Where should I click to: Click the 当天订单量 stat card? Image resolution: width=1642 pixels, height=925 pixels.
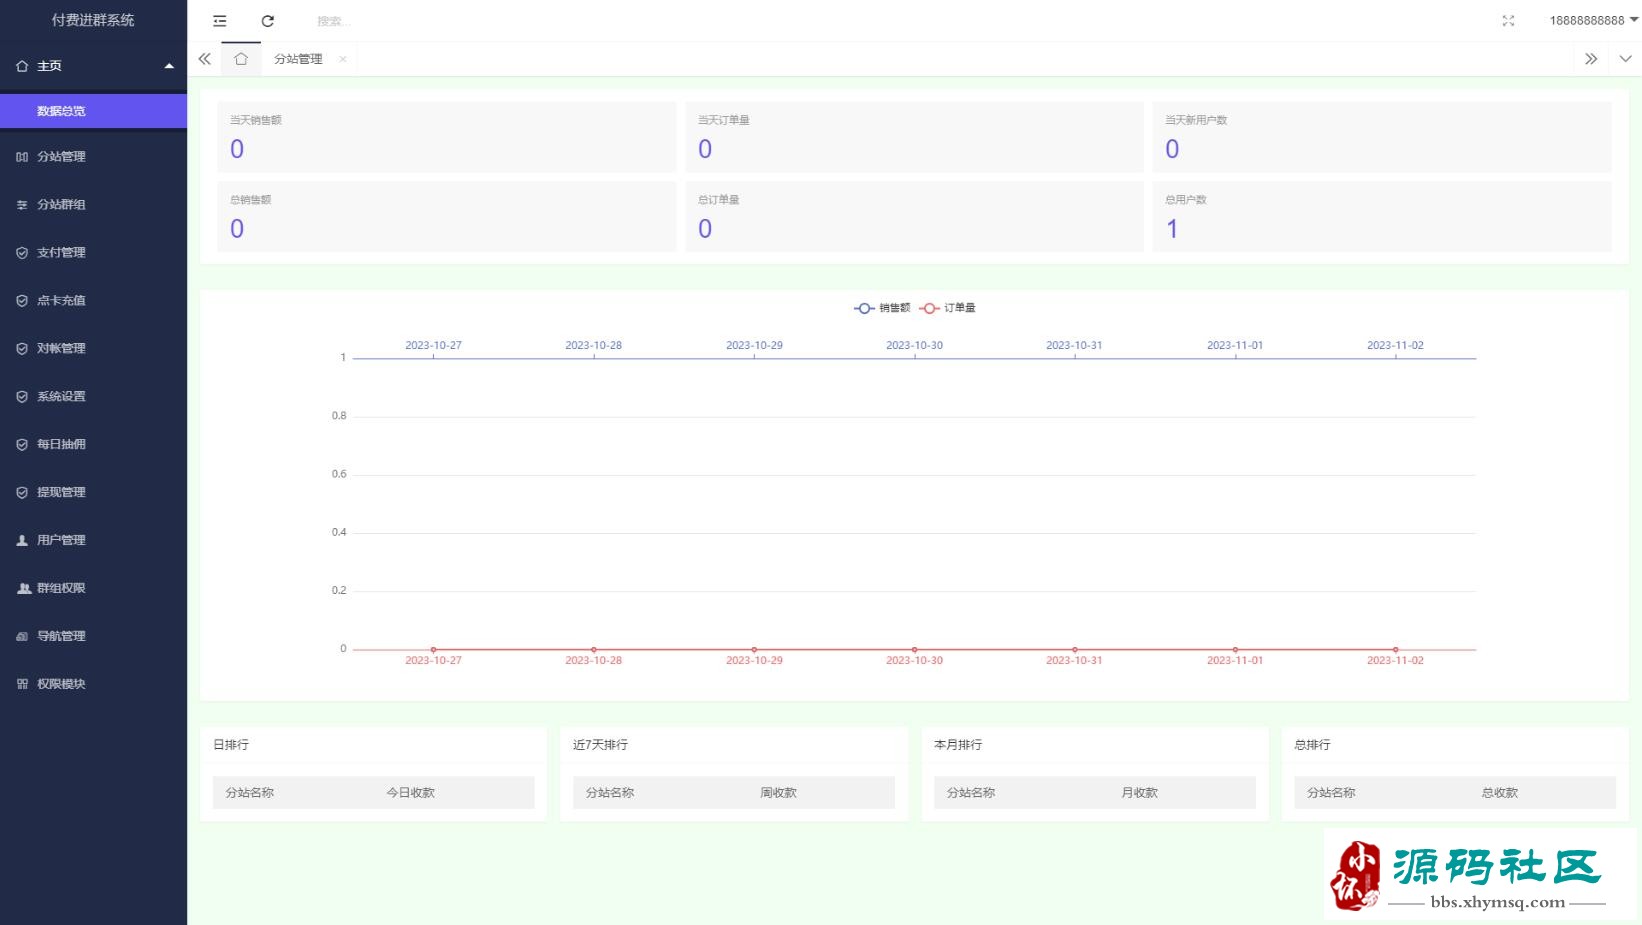[x=914, y=137]
